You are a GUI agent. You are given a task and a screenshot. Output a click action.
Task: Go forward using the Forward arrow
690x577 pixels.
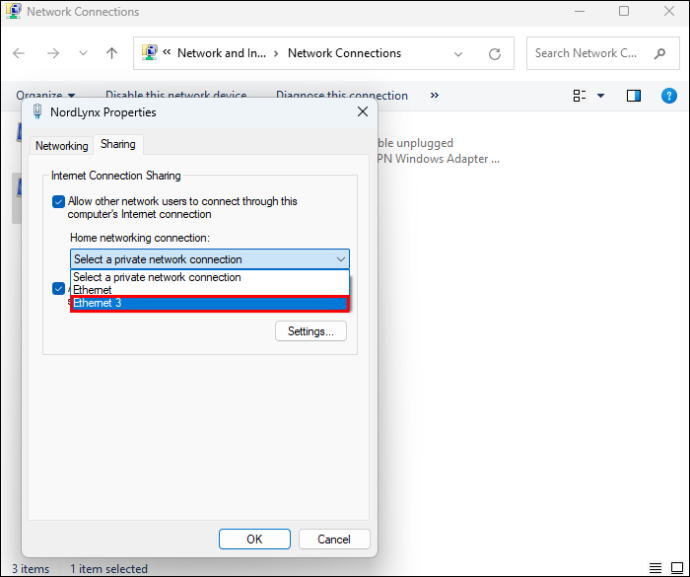[x=53, y=54]
